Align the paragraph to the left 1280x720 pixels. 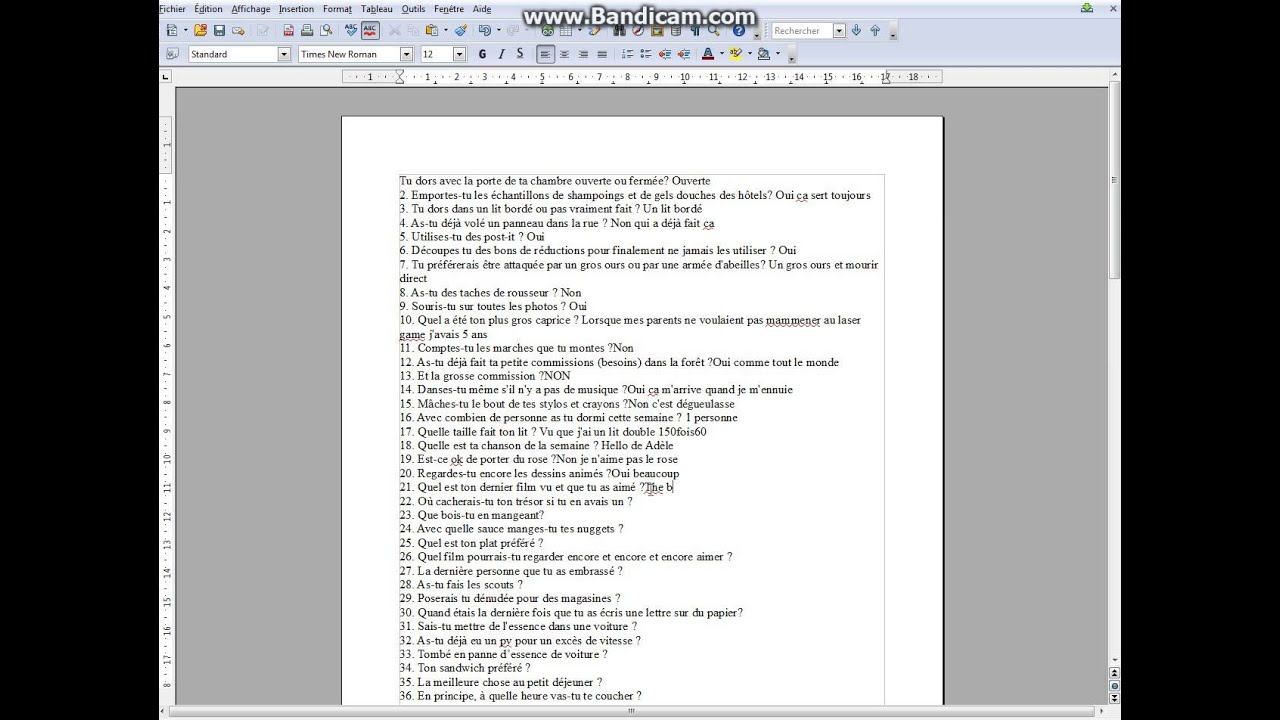[545, 54]
